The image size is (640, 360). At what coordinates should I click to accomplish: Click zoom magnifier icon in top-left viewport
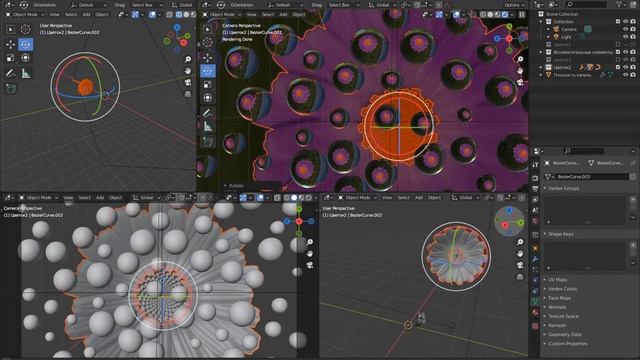pos(188,60)
